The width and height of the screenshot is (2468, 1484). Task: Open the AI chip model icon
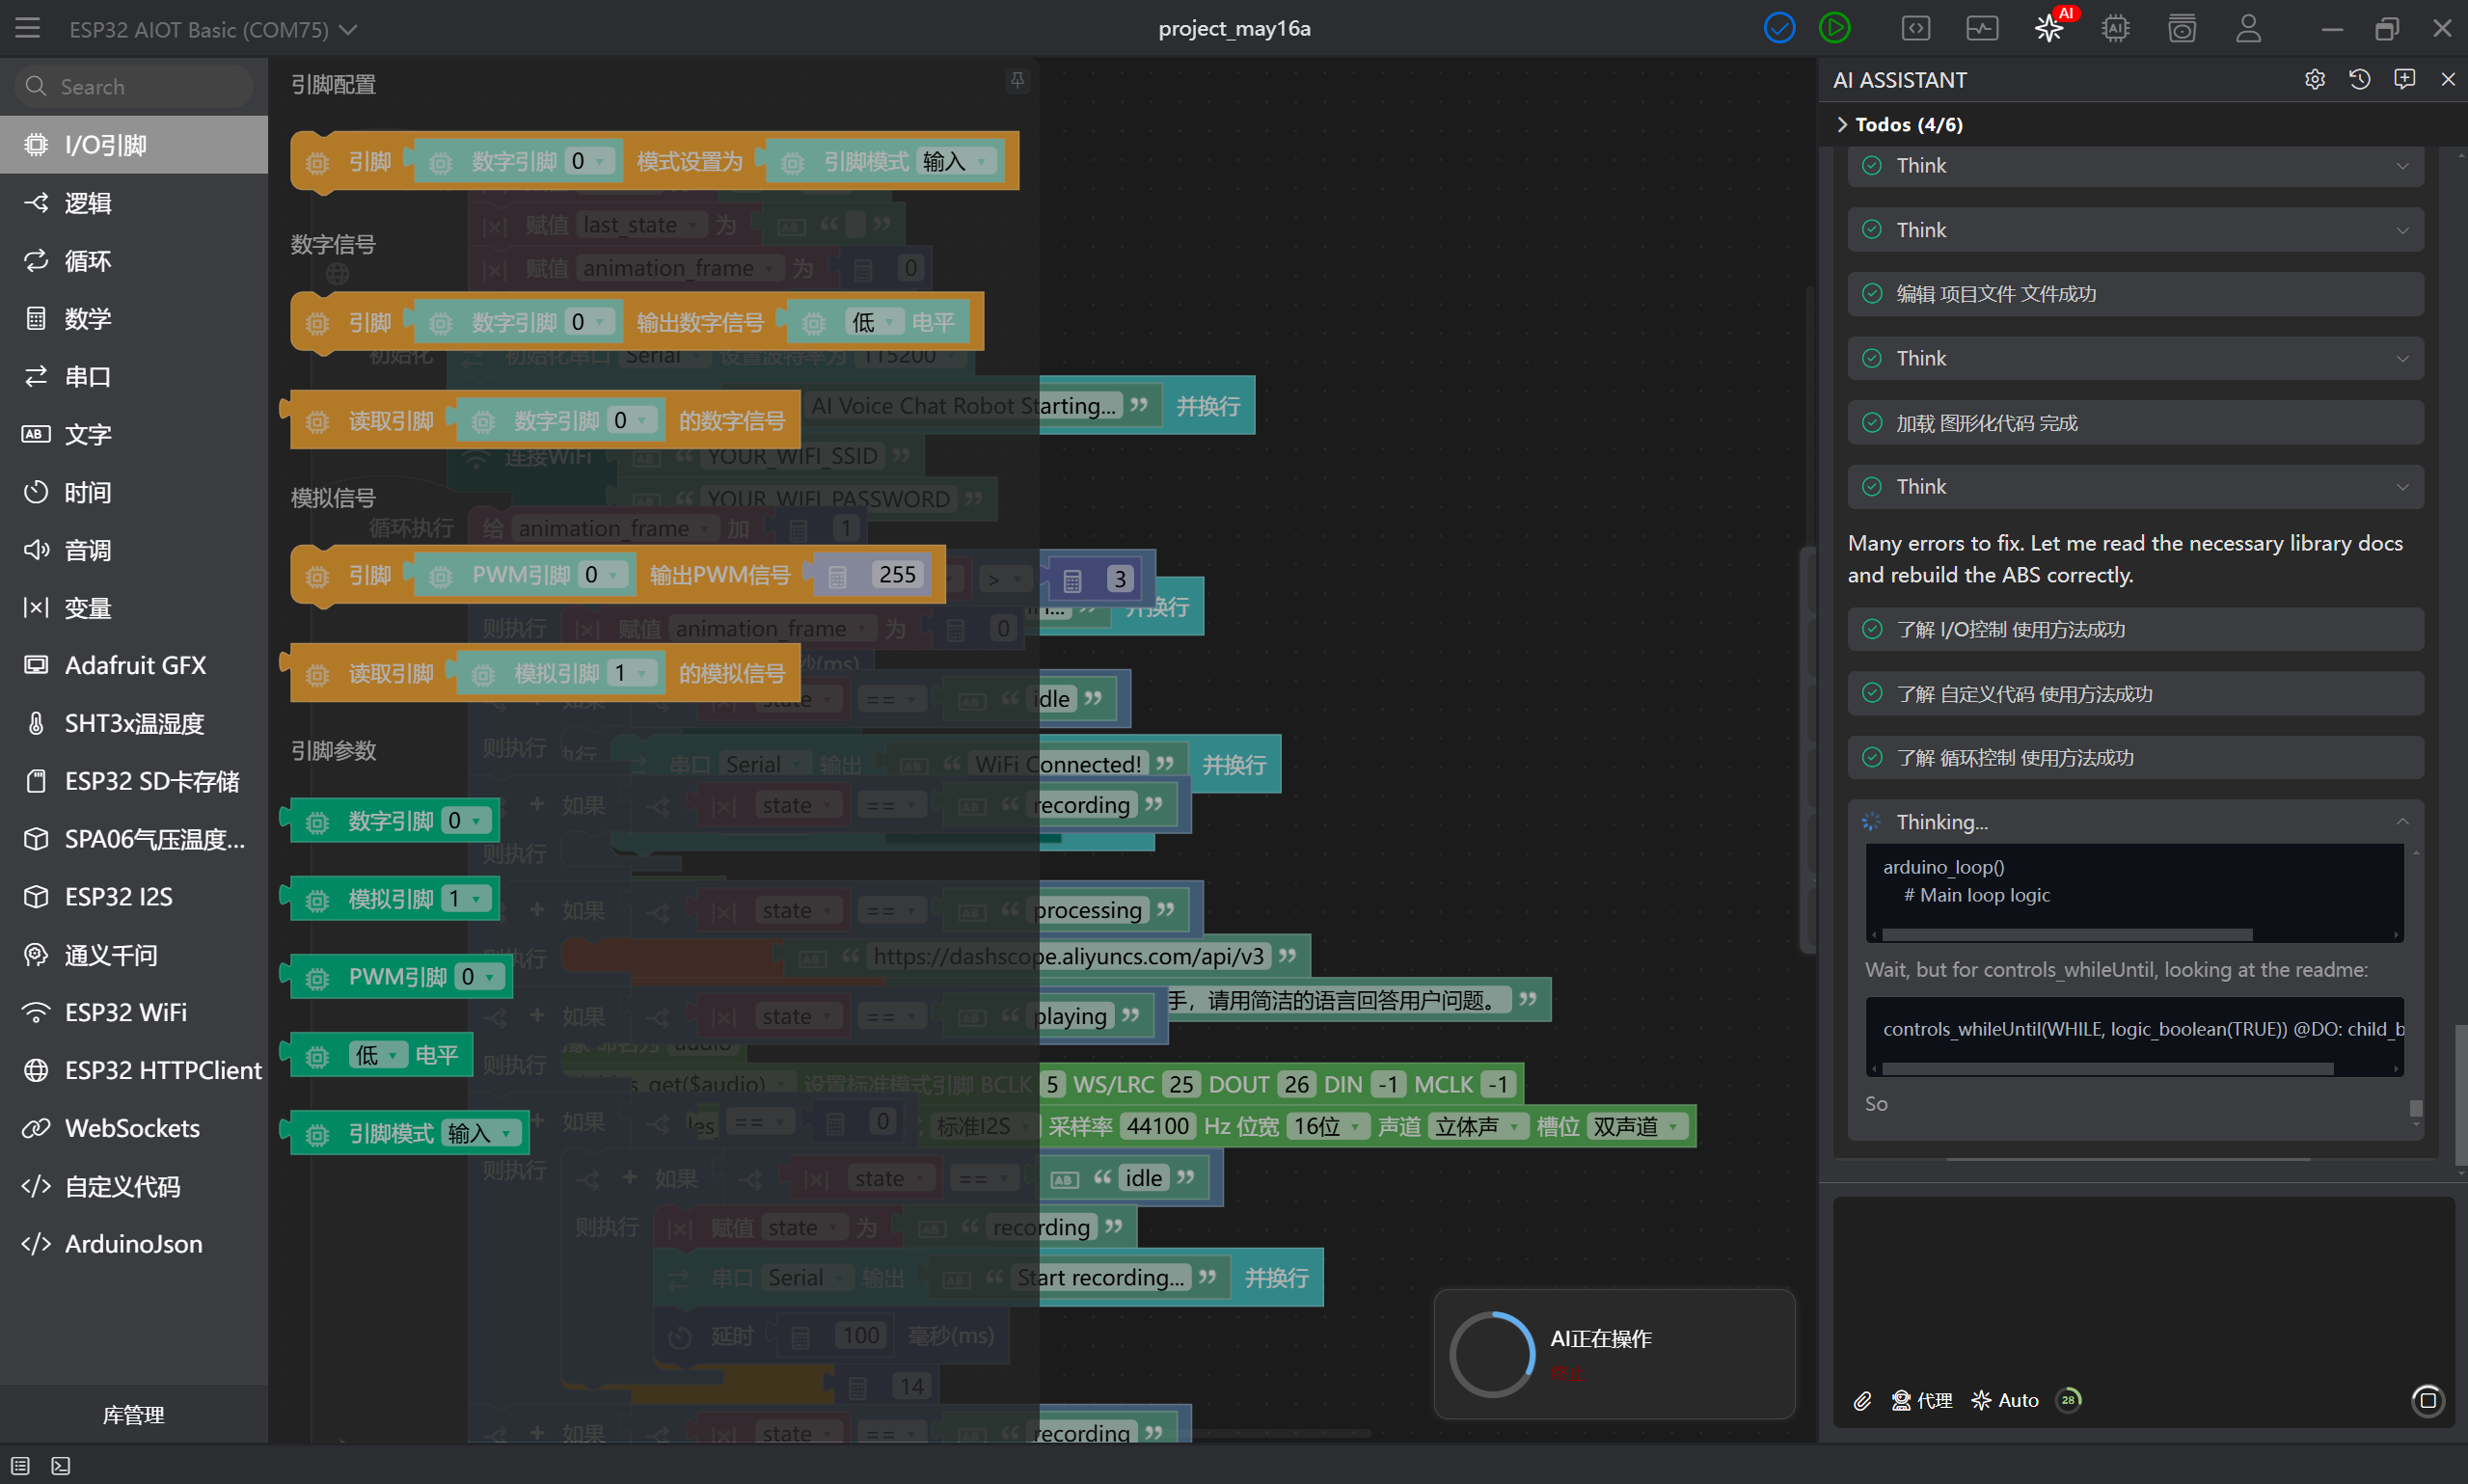(x=2115, y=28)
